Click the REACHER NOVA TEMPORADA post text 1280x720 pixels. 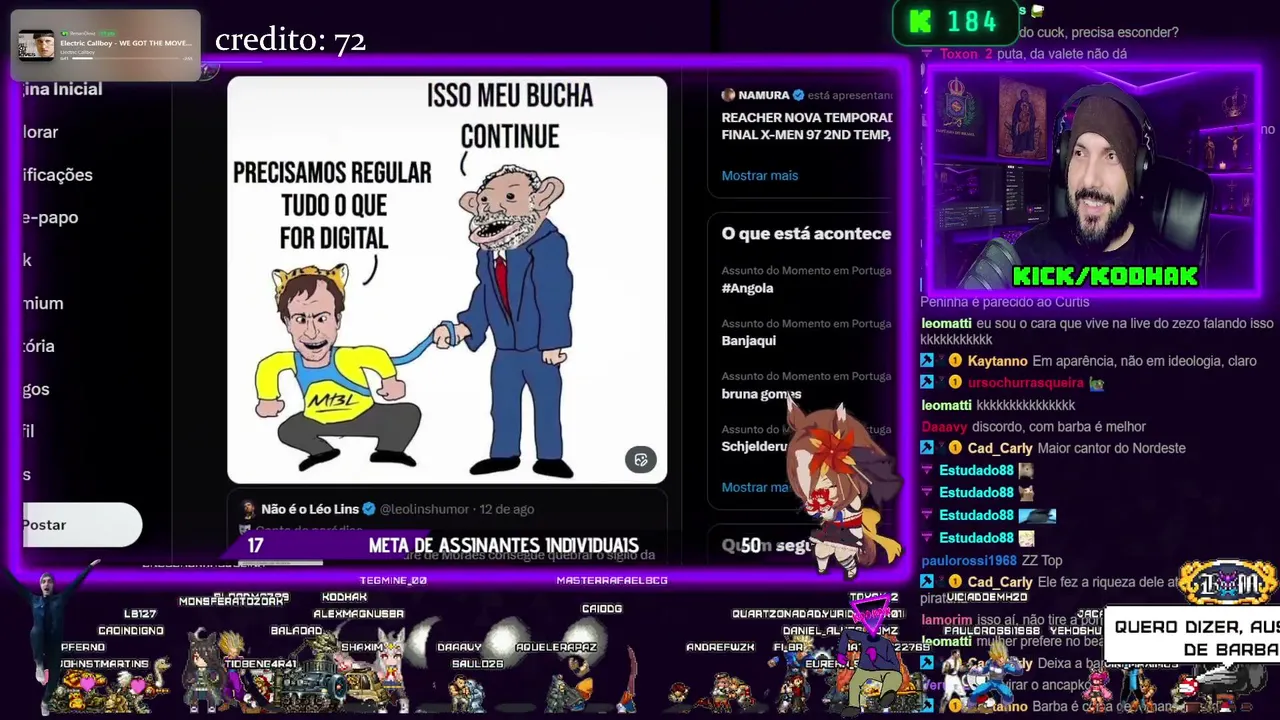[807, 127]
